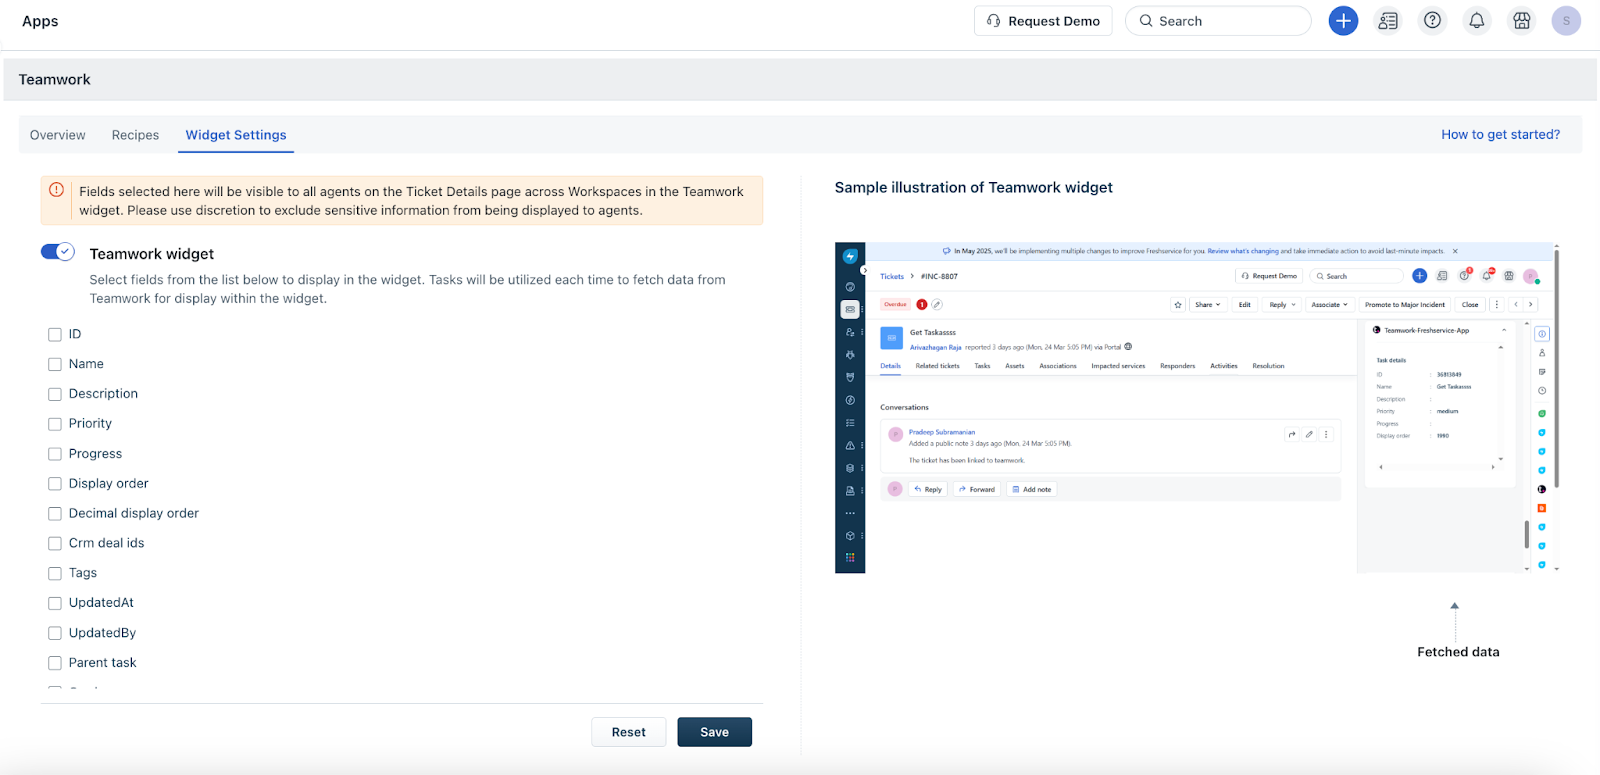Turn off the Teamwork widget toggle
Viewport: 1600px width, 775px height.
pyautogui.click(x=58, y=252)
